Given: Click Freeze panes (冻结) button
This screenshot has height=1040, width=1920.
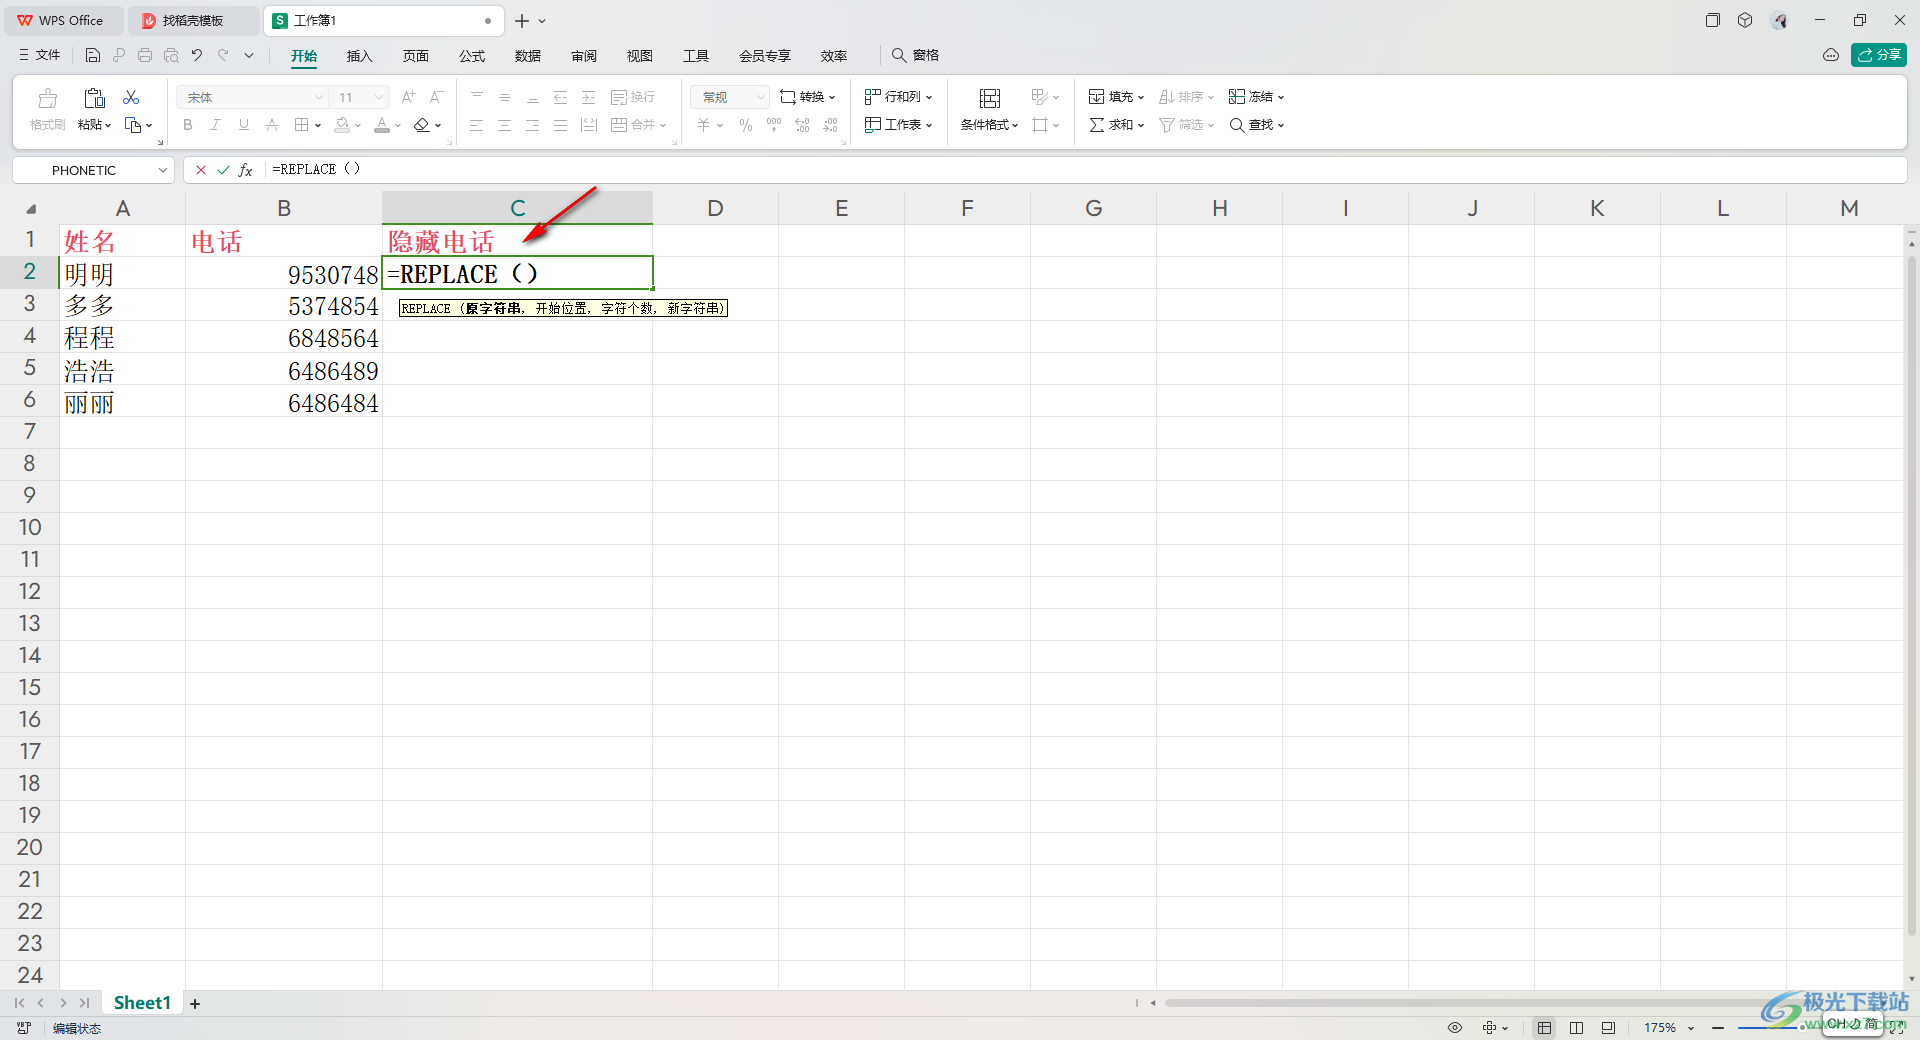Looking at the screenshot, I should (x=1256, y=97).
